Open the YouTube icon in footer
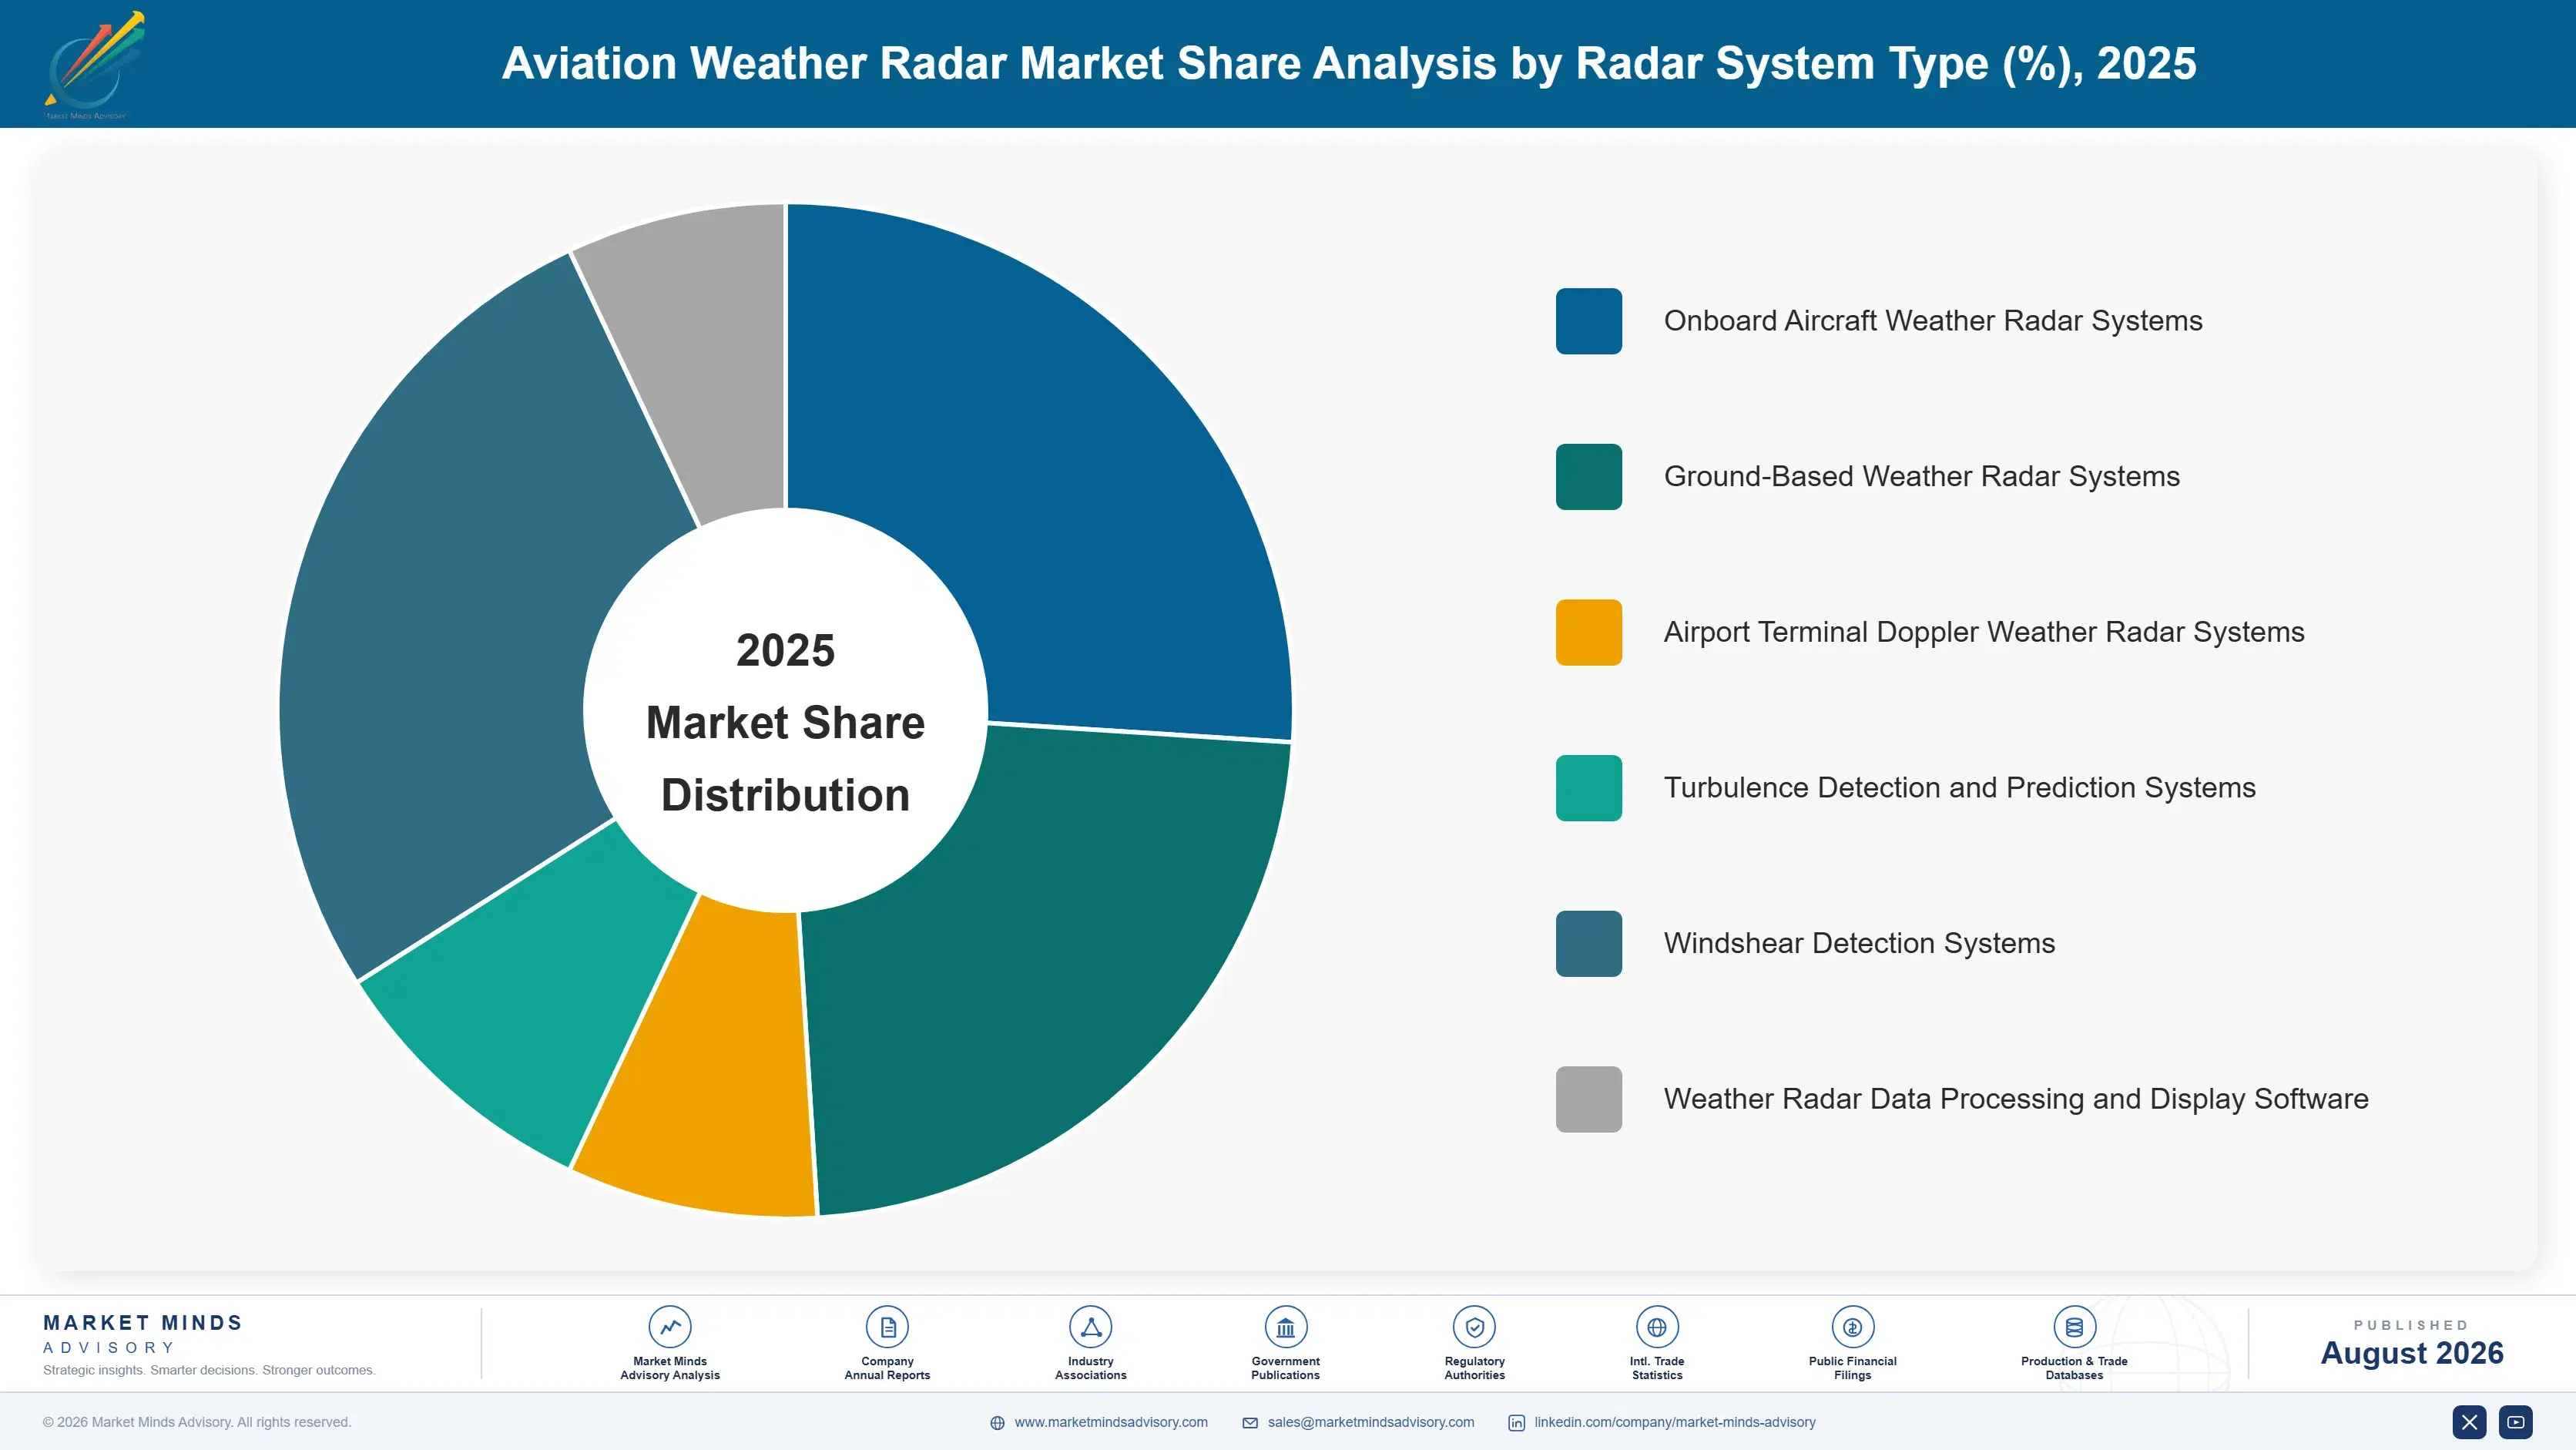 [2515, 1422]
